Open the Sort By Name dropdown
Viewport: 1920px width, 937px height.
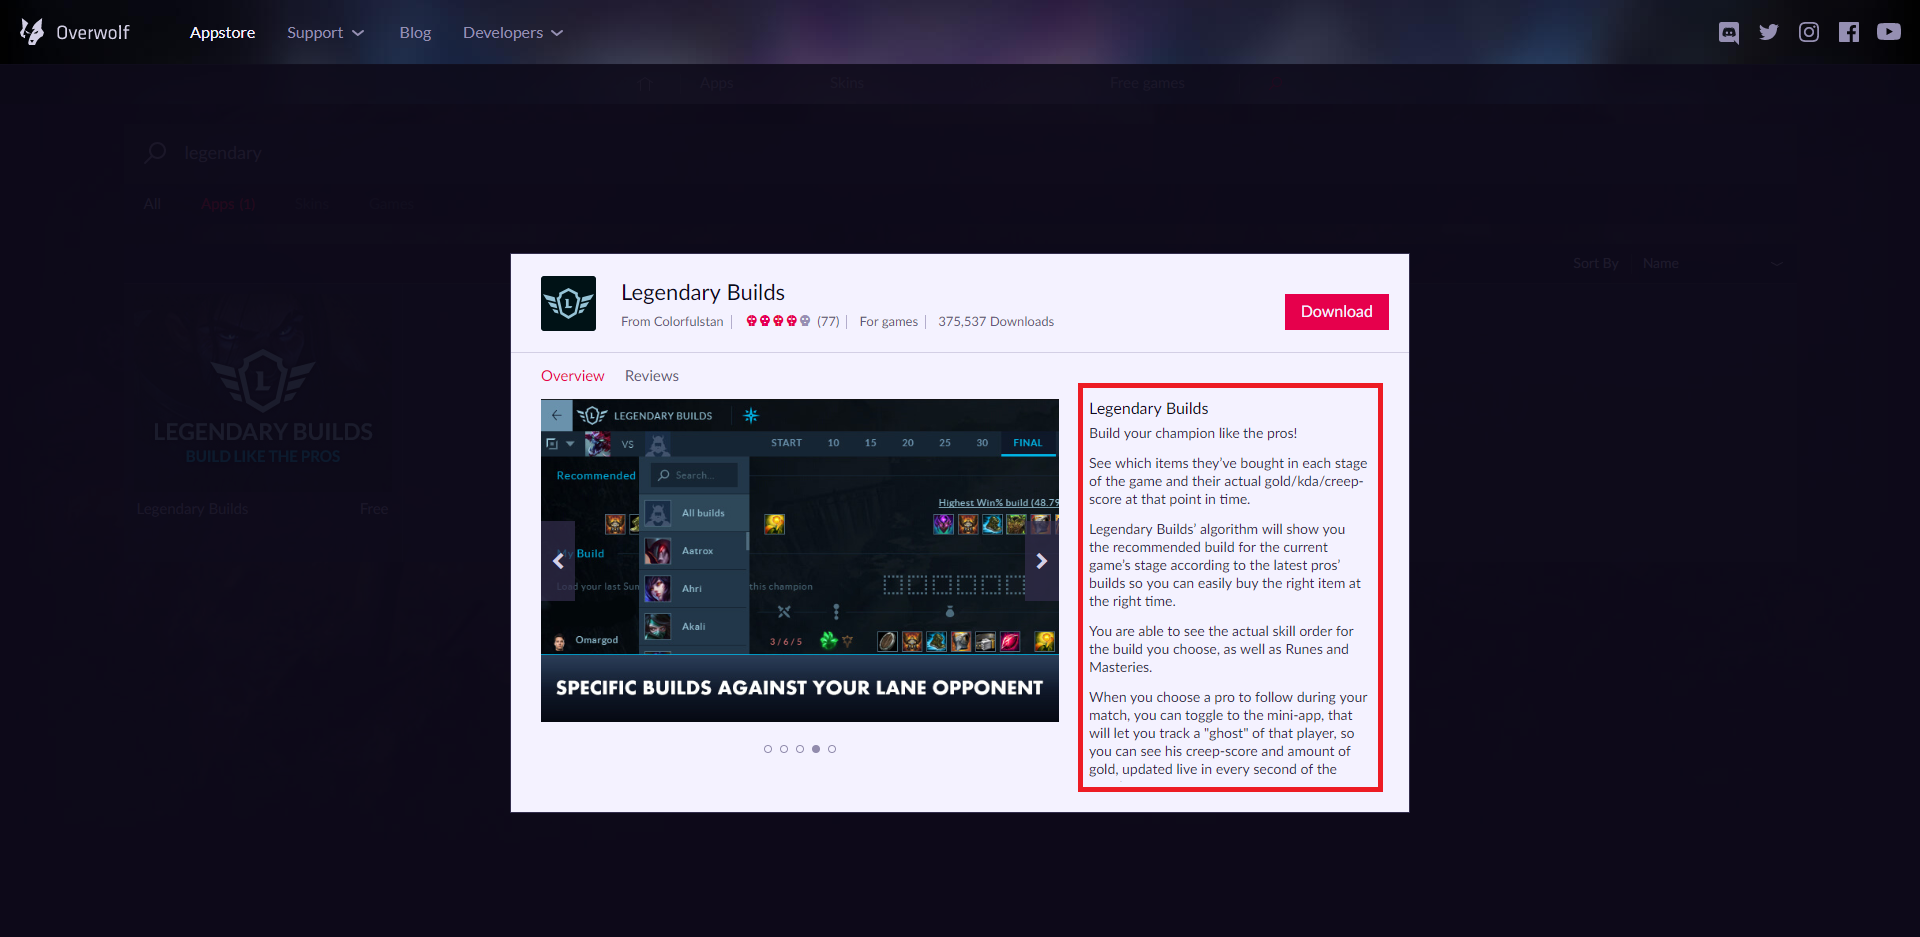point(1712,263)
